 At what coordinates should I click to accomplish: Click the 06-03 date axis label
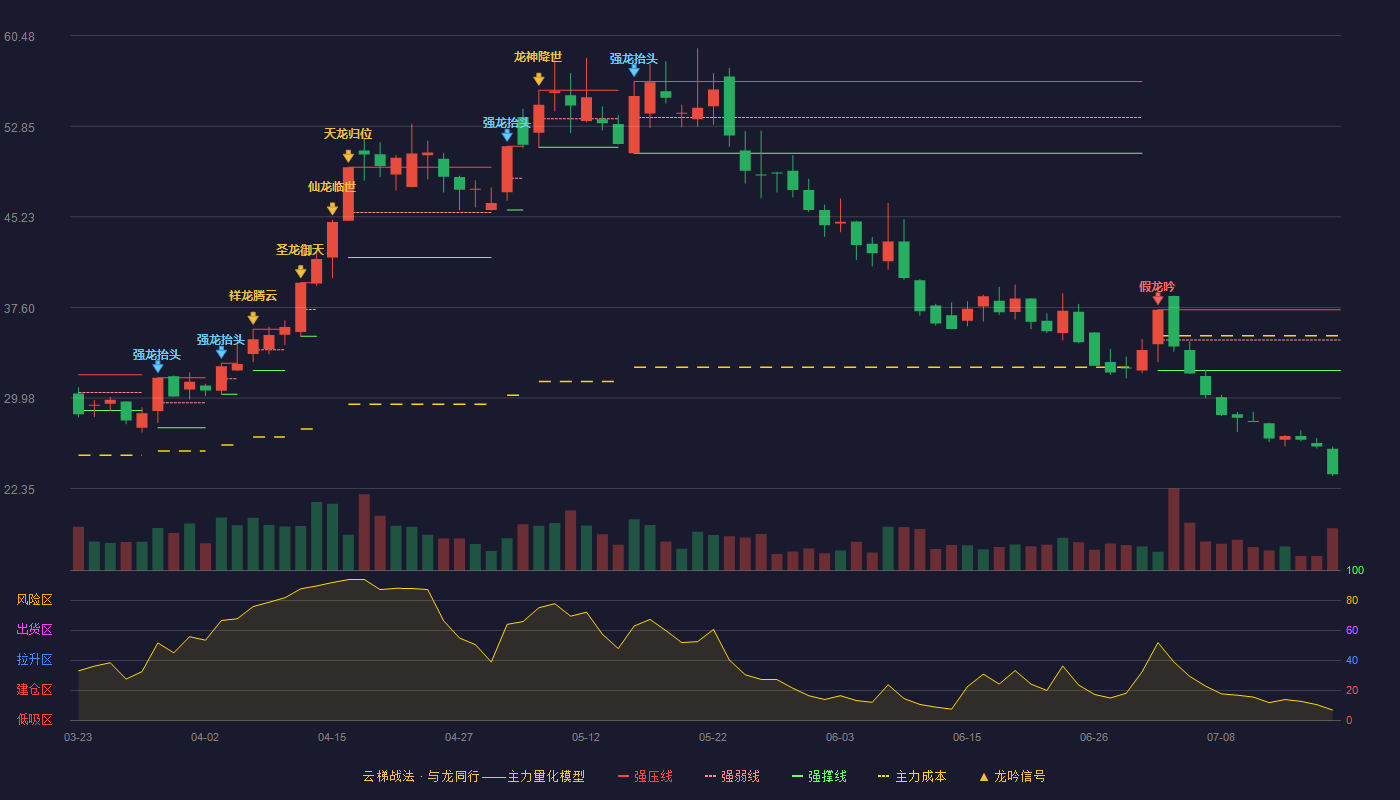click(x=840, y=737)
